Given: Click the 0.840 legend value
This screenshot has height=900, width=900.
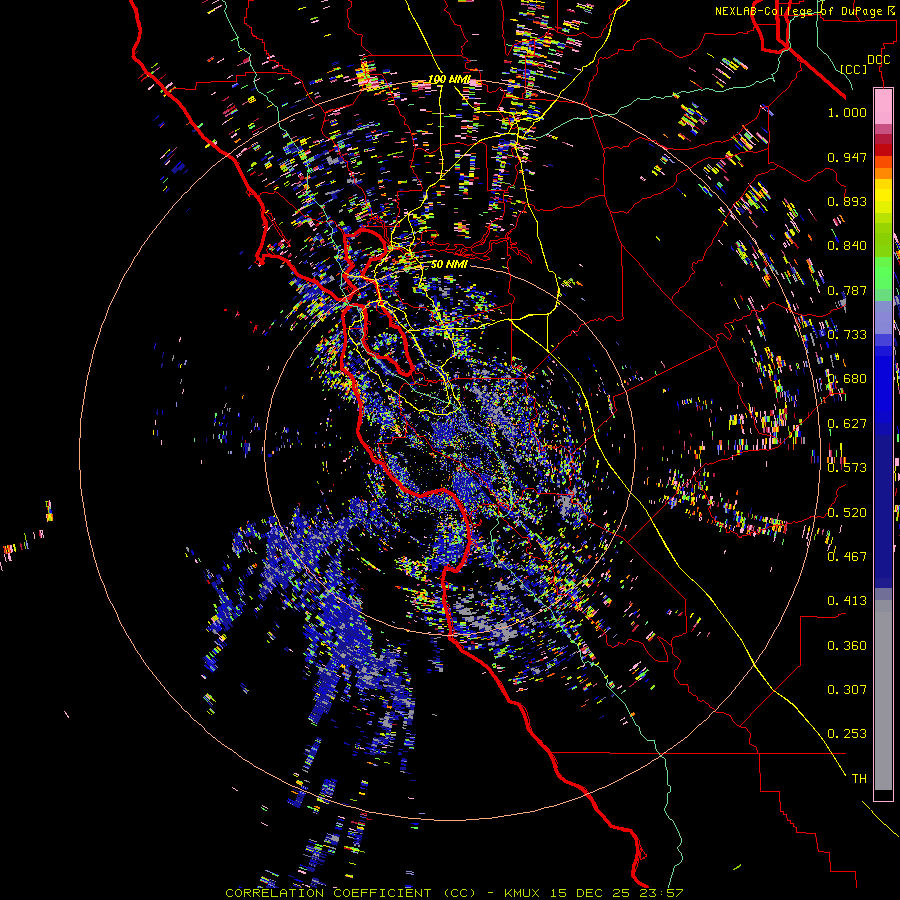Looking at the screenshot, I should coord(847,246).
